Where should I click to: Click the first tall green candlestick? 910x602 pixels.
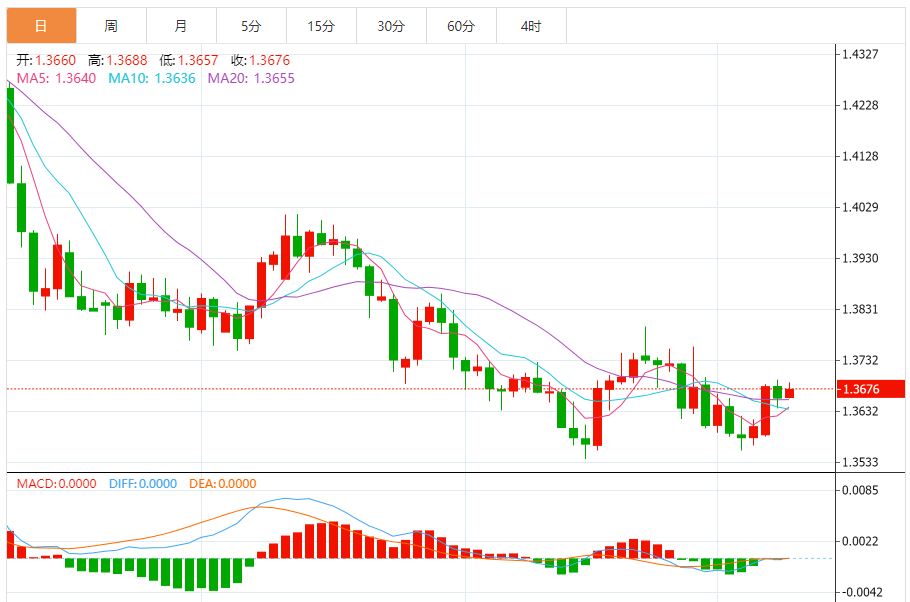[10, 136]
